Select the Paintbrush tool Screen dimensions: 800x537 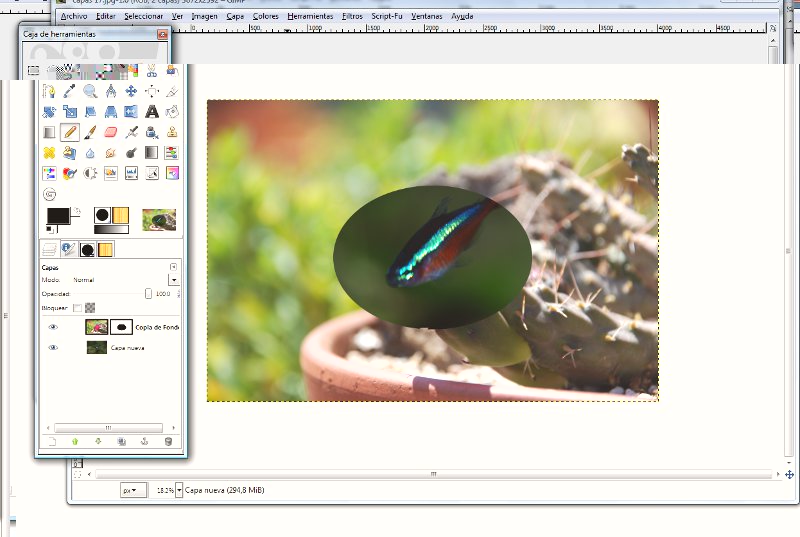(x=90, y=132)
